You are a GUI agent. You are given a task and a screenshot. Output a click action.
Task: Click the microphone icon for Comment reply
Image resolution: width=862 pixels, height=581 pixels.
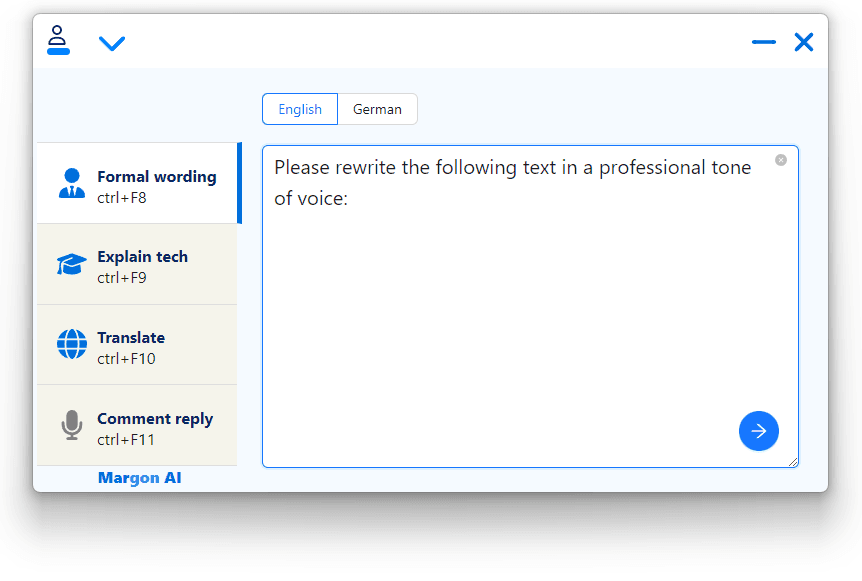[72, 425]
